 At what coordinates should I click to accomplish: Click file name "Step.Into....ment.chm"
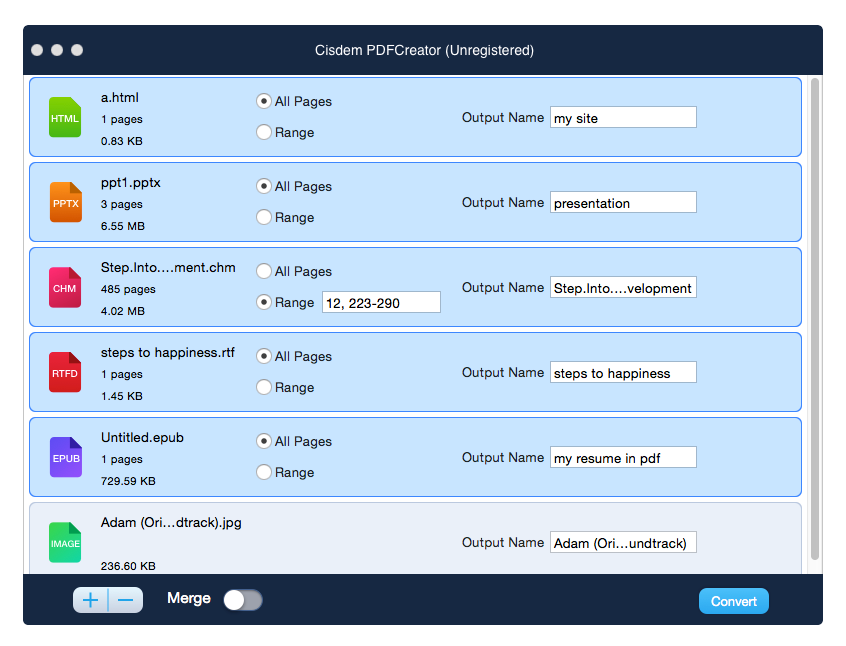pyautogui.click(x=168, y=268)
